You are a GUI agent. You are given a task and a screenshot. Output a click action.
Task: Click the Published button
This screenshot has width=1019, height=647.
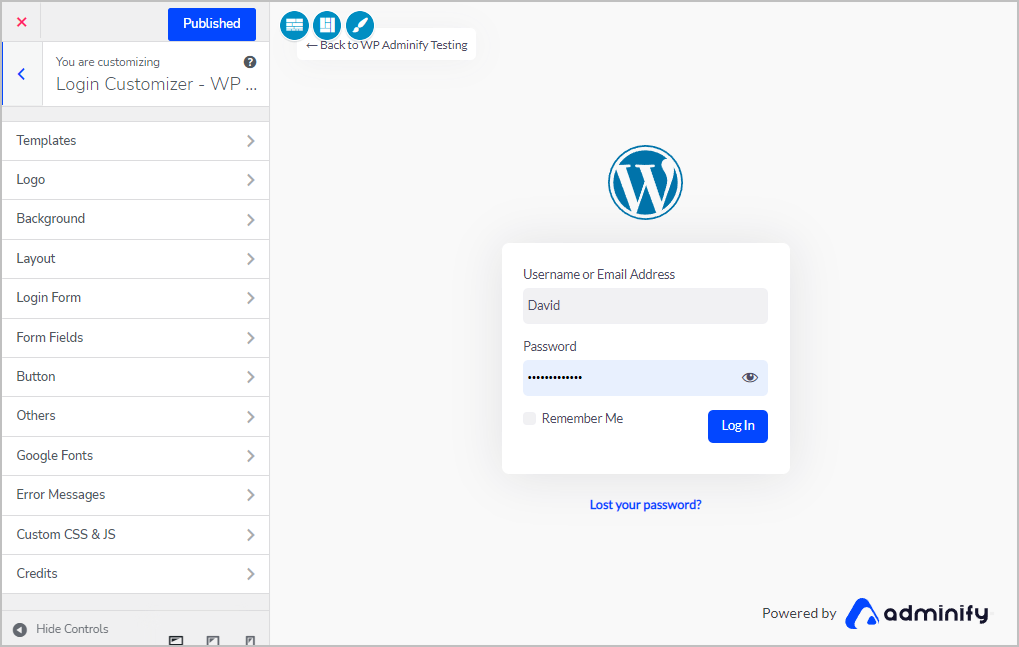pyautogui.click(x=212, y=24)
